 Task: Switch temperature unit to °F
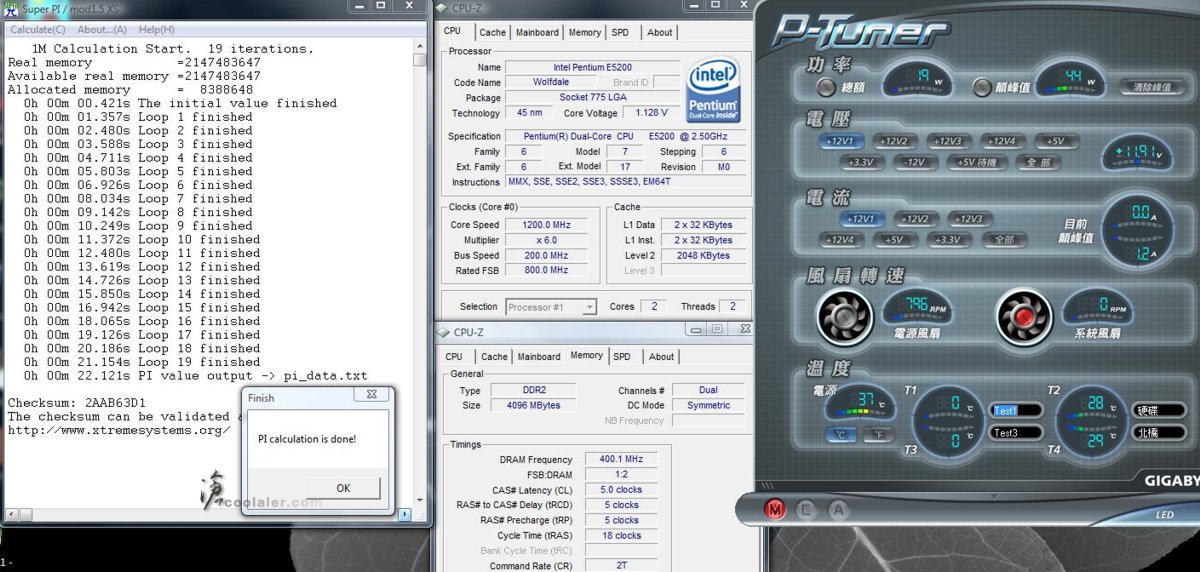click(x=877, y=435)
